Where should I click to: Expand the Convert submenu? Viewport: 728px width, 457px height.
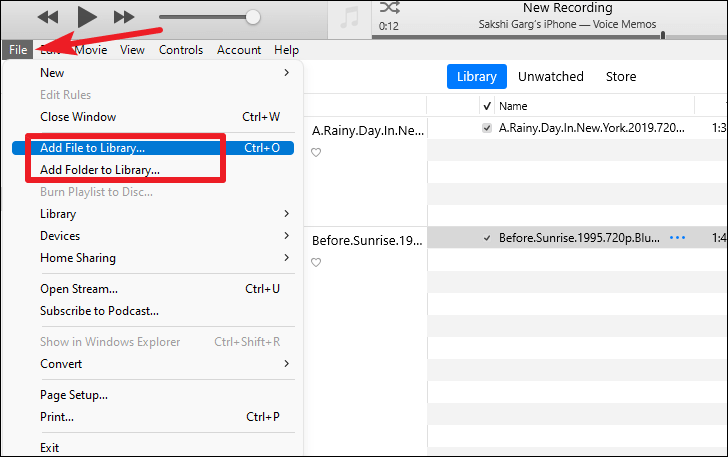(x=153, y=364)
